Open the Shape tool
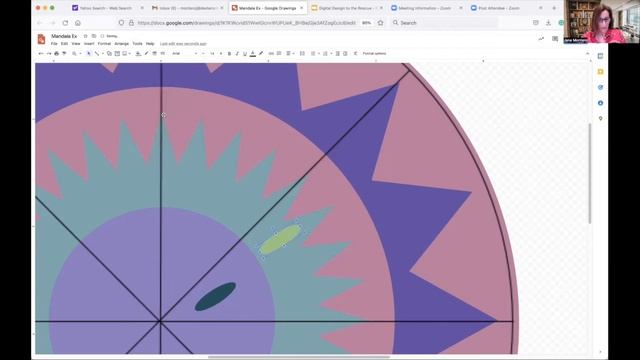Viewport: 640px width, 360px height. [109, 53]
